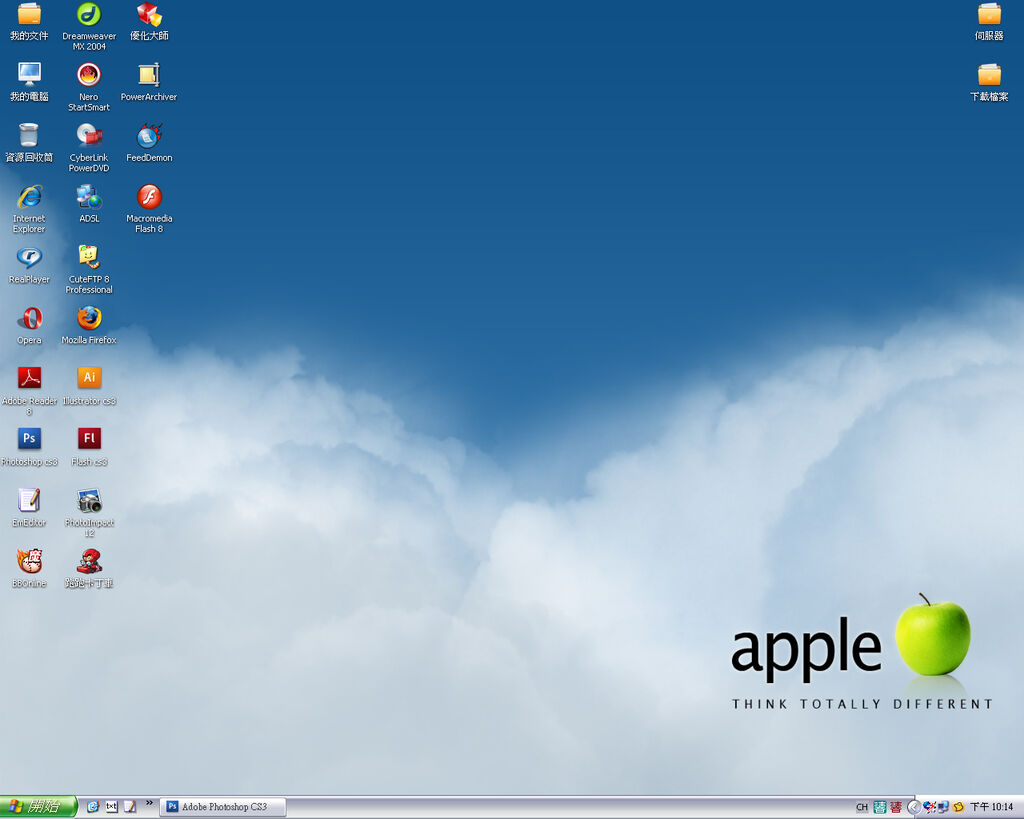Click the notepad-with-pencil Quick Launch icon
The image size is (1024, 819).
[130, 807]
